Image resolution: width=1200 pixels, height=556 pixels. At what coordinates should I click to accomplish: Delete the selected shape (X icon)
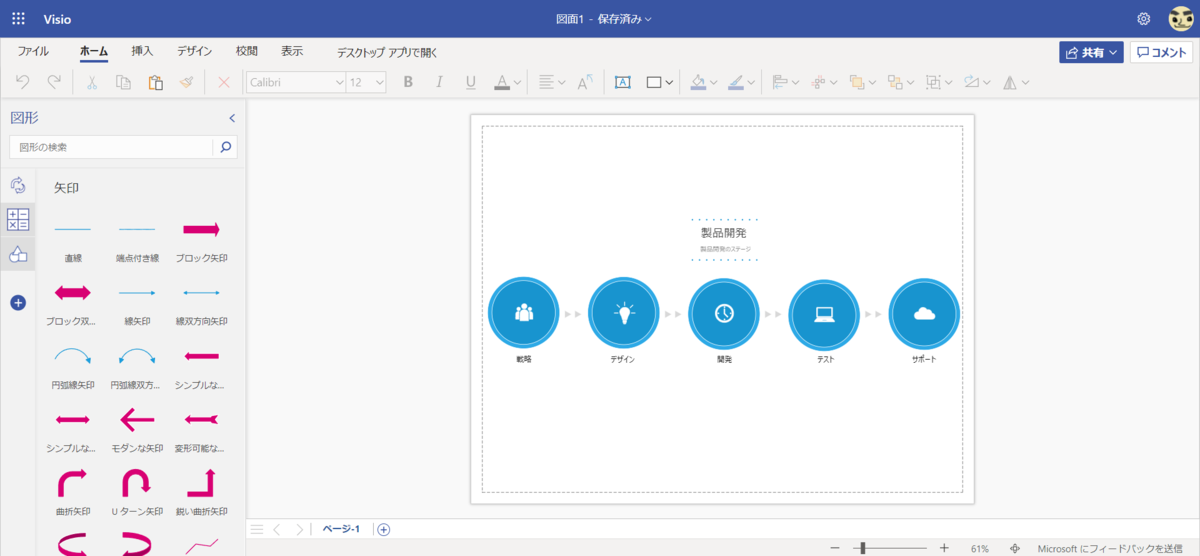[x=223, y=83]
